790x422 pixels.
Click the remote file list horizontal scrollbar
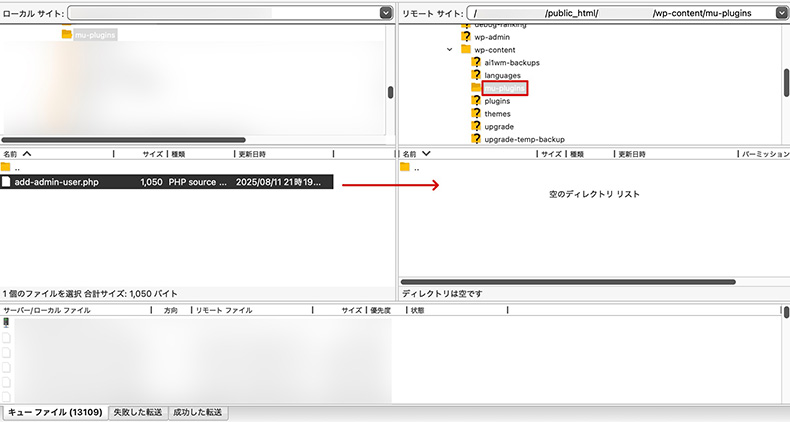coord(568,282)
